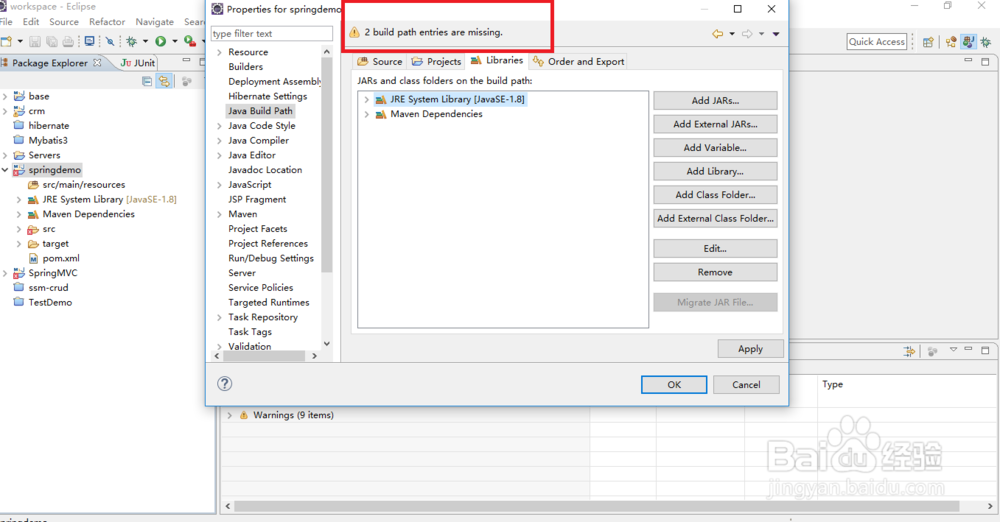Open the Problems view menu triangle
Viewport: 1000px width, 522px height.
pos(953,350)
